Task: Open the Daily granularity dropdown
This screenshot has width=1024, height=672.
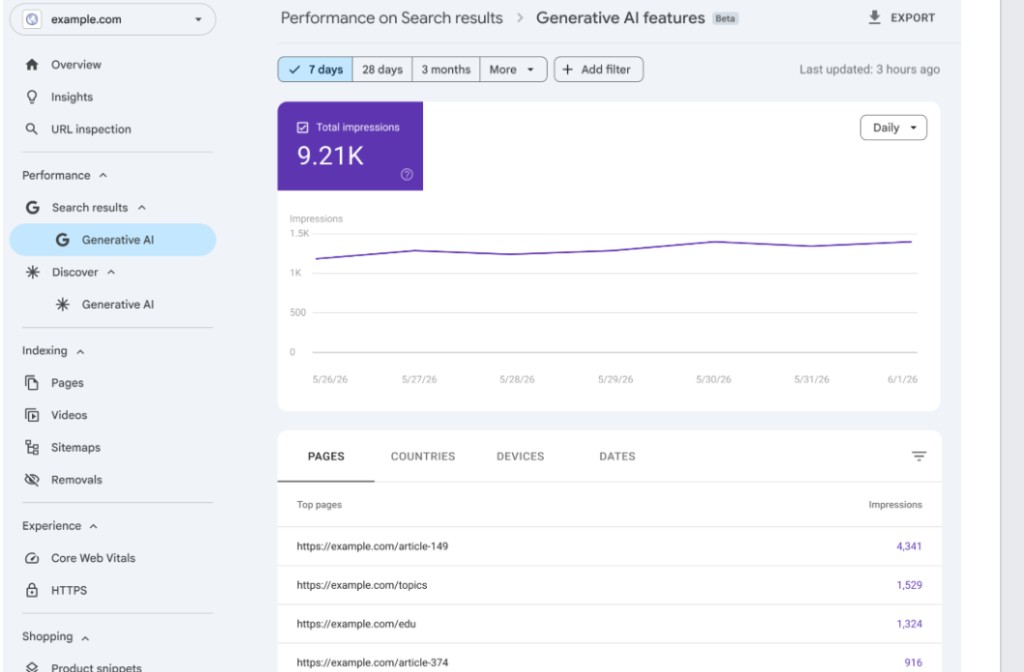Action: [893, 128]
